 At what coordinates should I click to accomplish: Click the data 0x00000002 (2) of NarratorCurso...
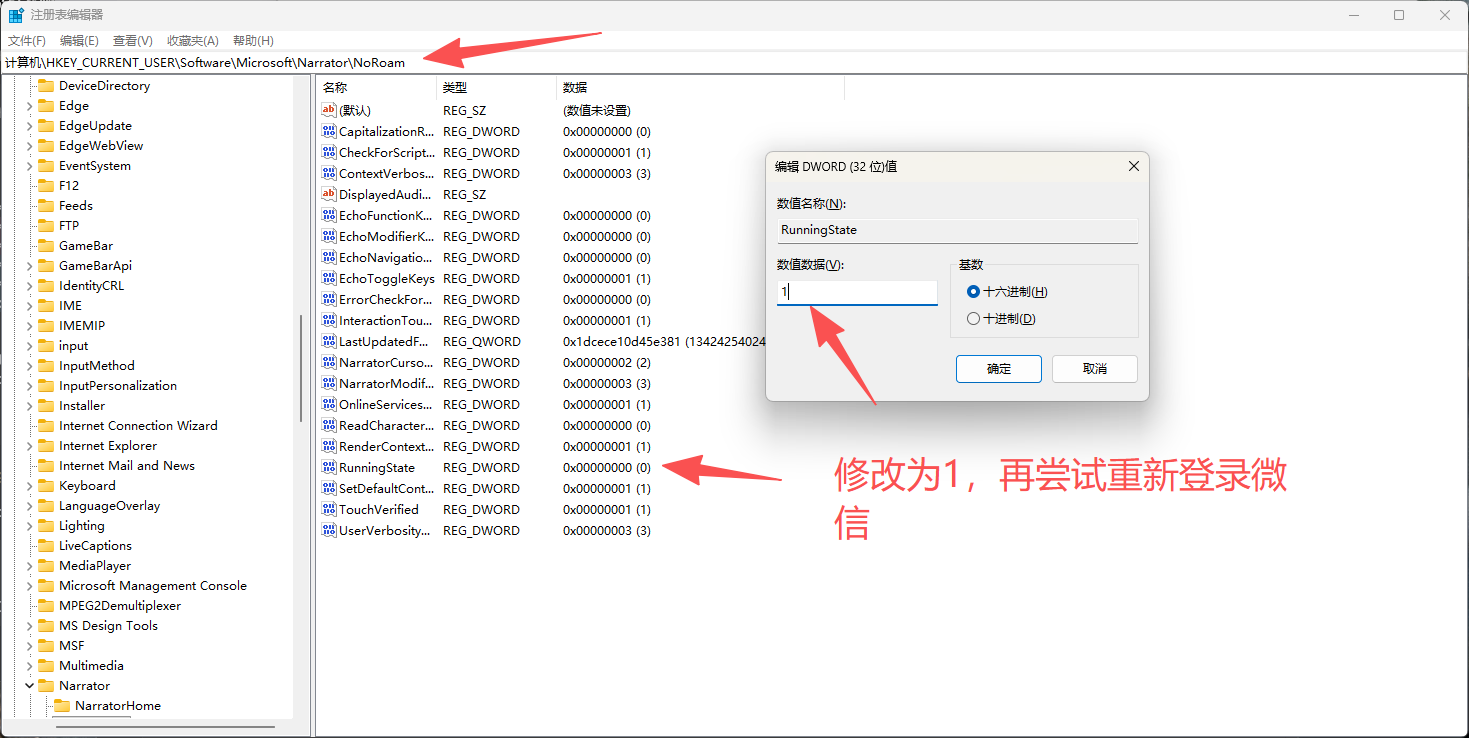(606, 362)
